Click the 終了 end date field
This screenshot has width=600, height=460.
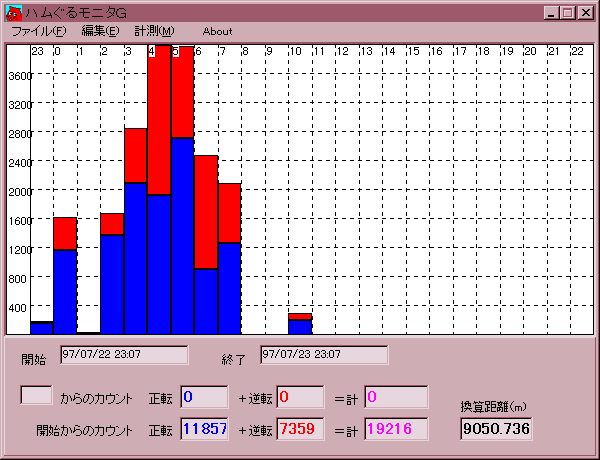pyautogui.click(x=324, y=355)
